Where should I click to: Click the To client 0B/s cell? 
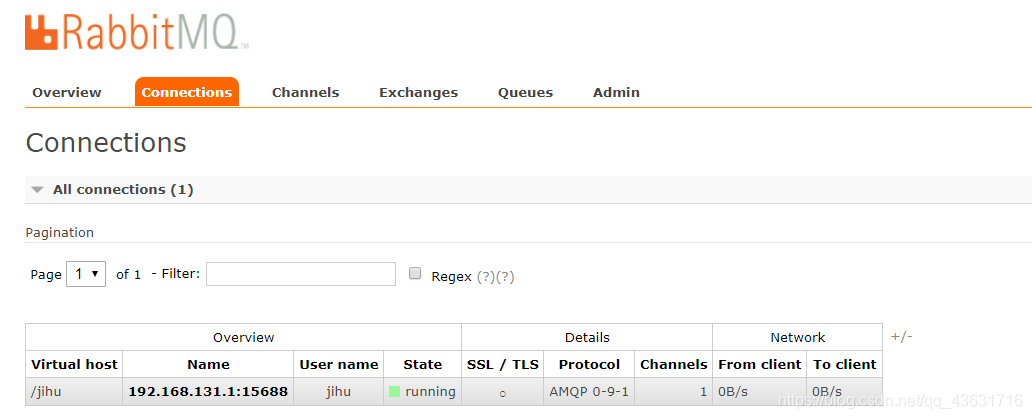tap(844, 392)
